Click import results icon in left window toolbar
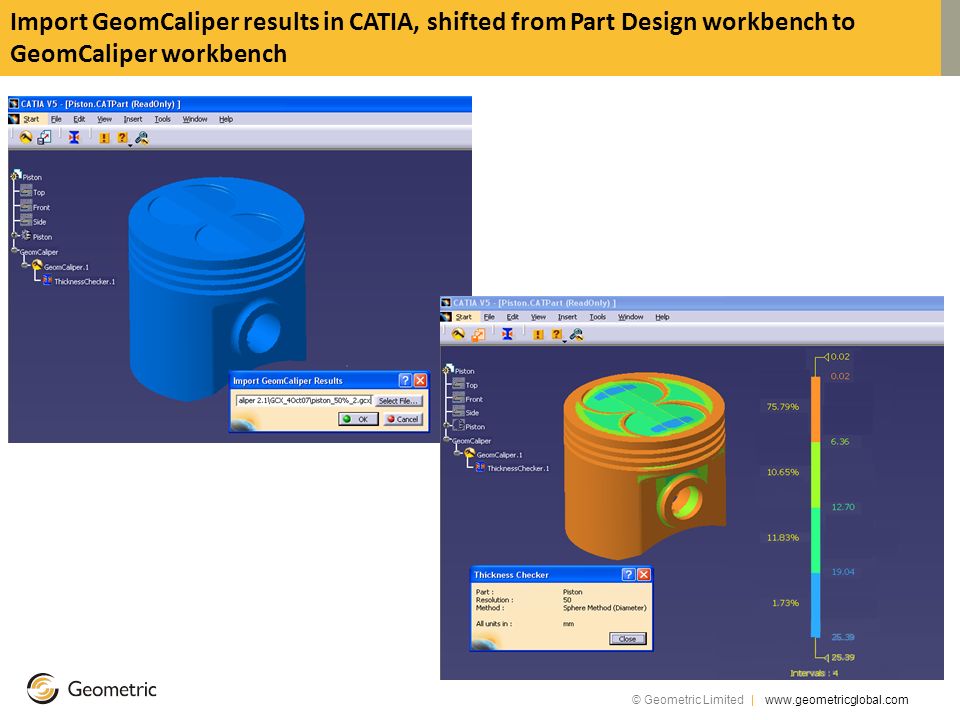This screenshot has width=960, height=720. pos(45,137)
